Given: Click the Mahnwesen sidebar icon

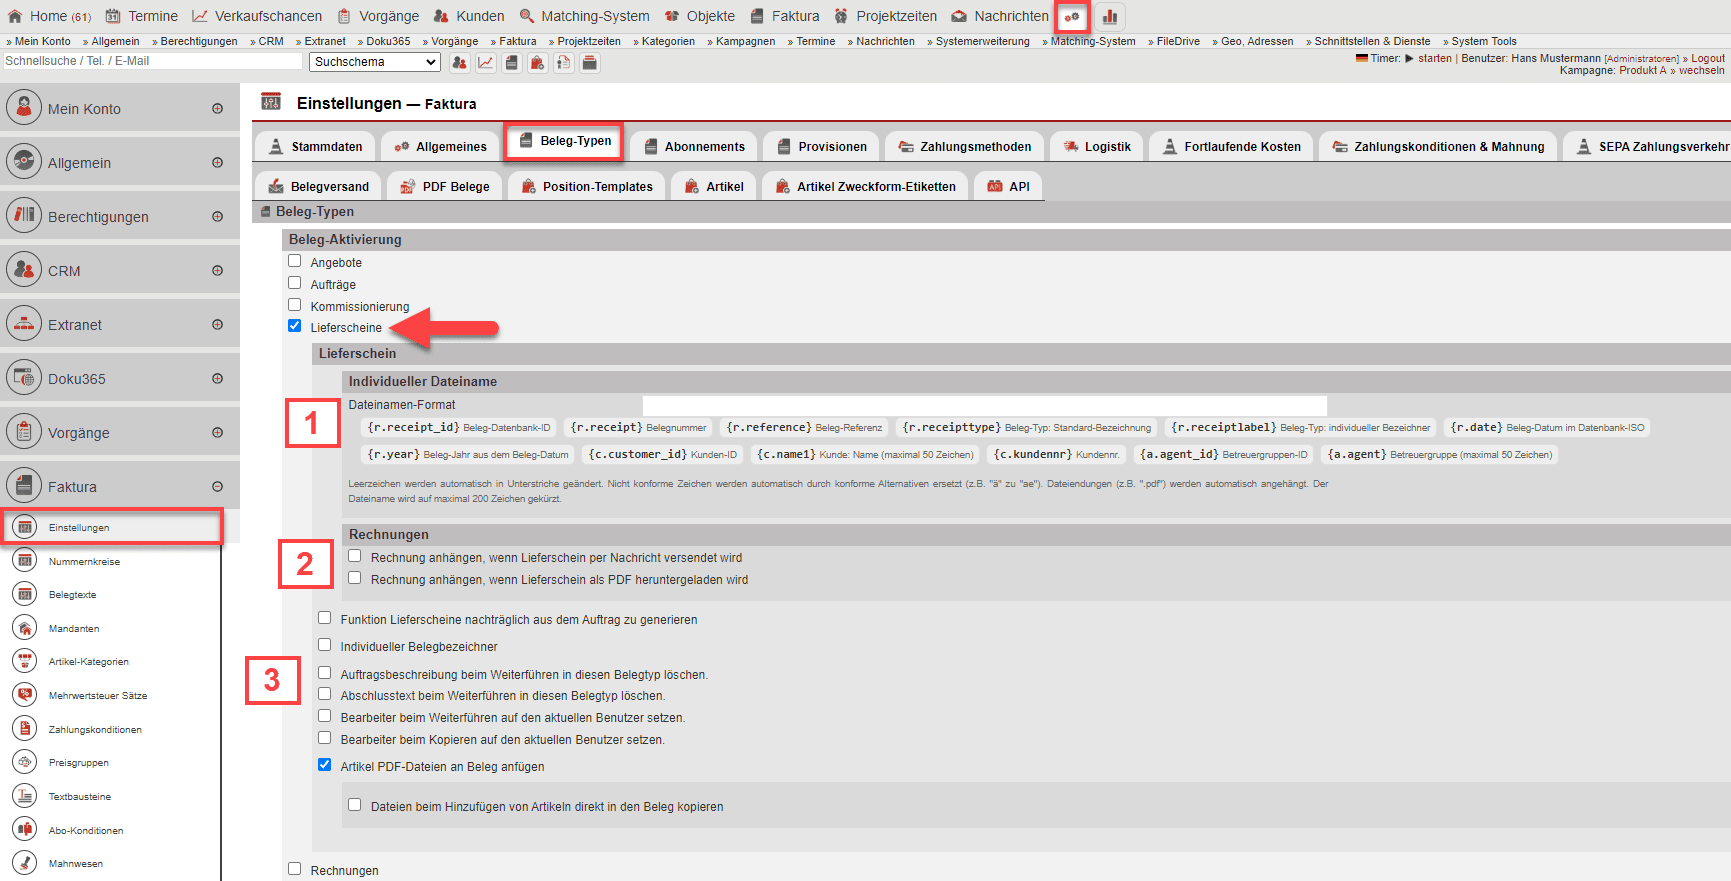Looking at the screenshot, I should (25, 863).
